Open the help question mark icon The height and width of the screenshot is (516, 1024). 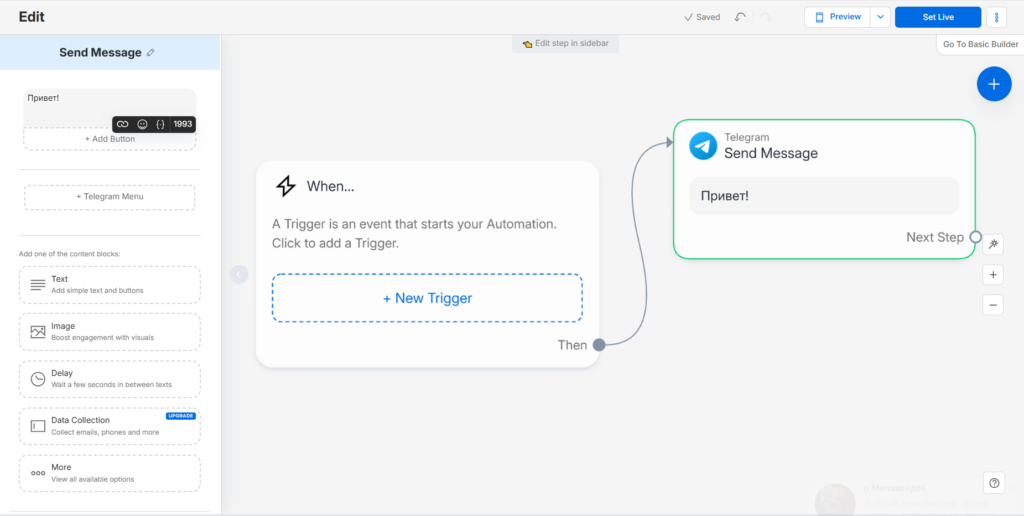coord(994,483)
